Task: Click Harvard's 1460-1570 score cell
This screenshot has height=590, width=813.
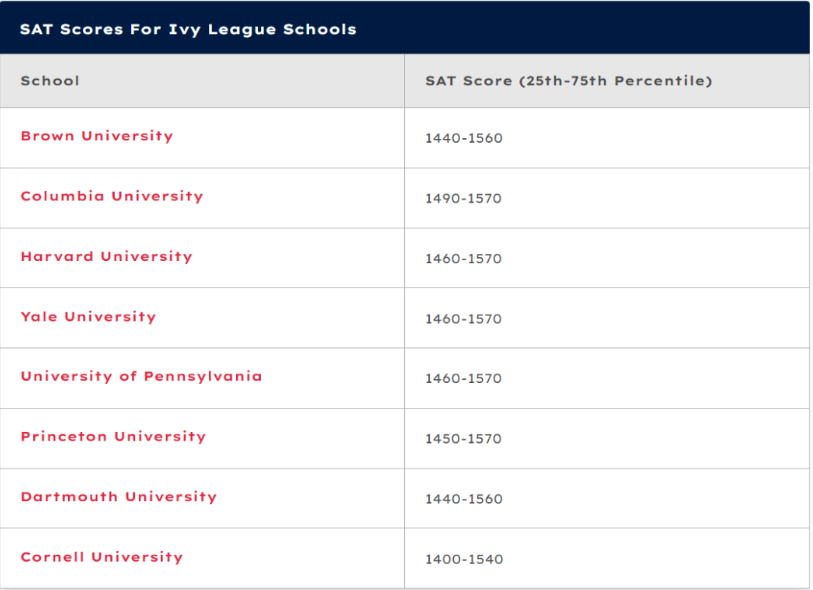Action: [464, 258]
